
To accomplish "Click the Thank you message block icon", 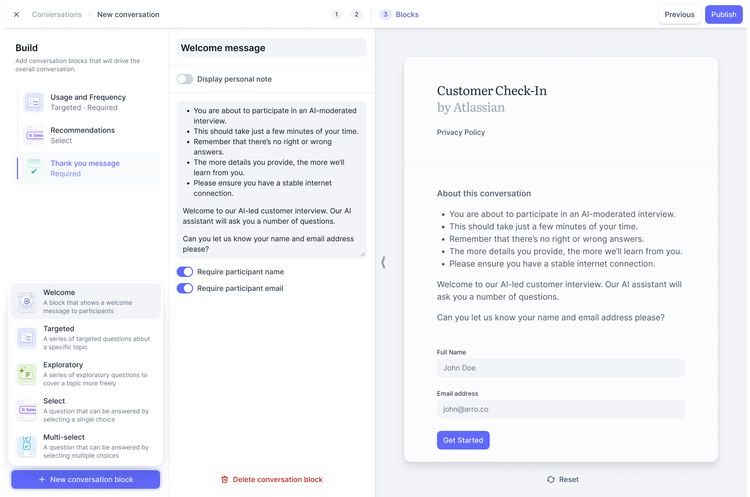I will (x=34, y=168).
